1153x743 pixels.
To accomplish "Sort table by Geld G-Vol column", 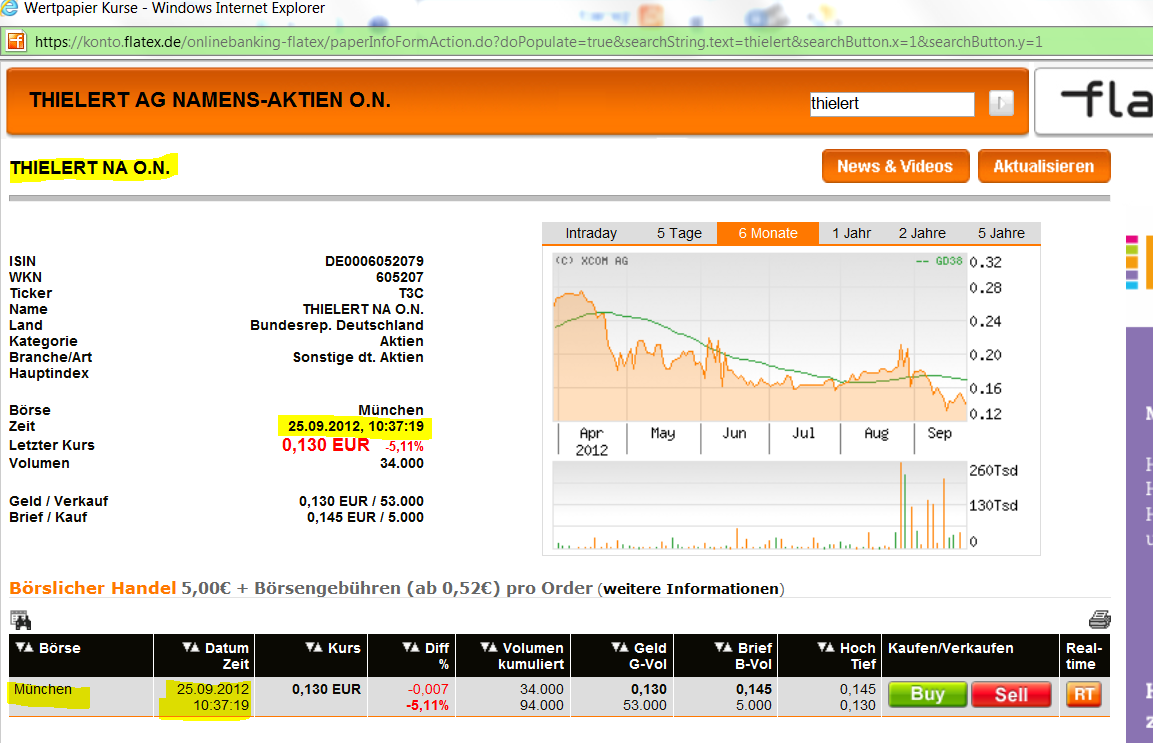I will coord(639,655).
